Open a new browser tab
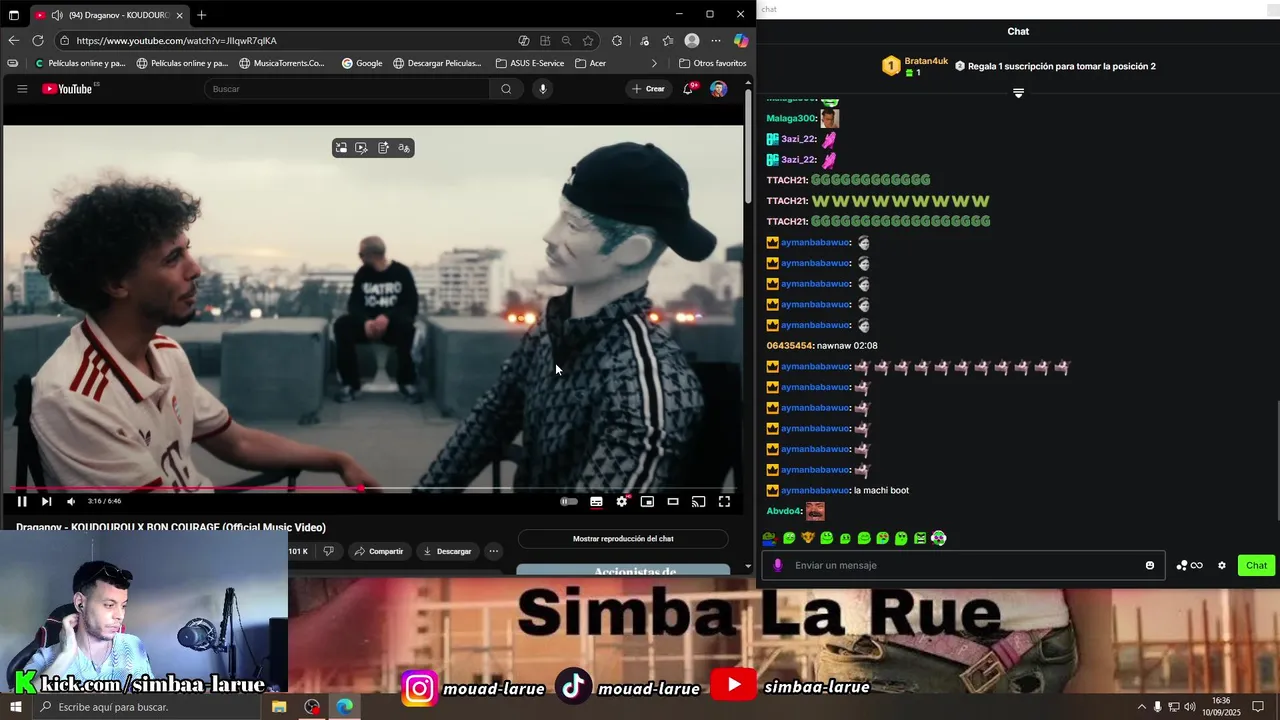The height and width of the screenshot is (720, 1280). click(202, 15)
